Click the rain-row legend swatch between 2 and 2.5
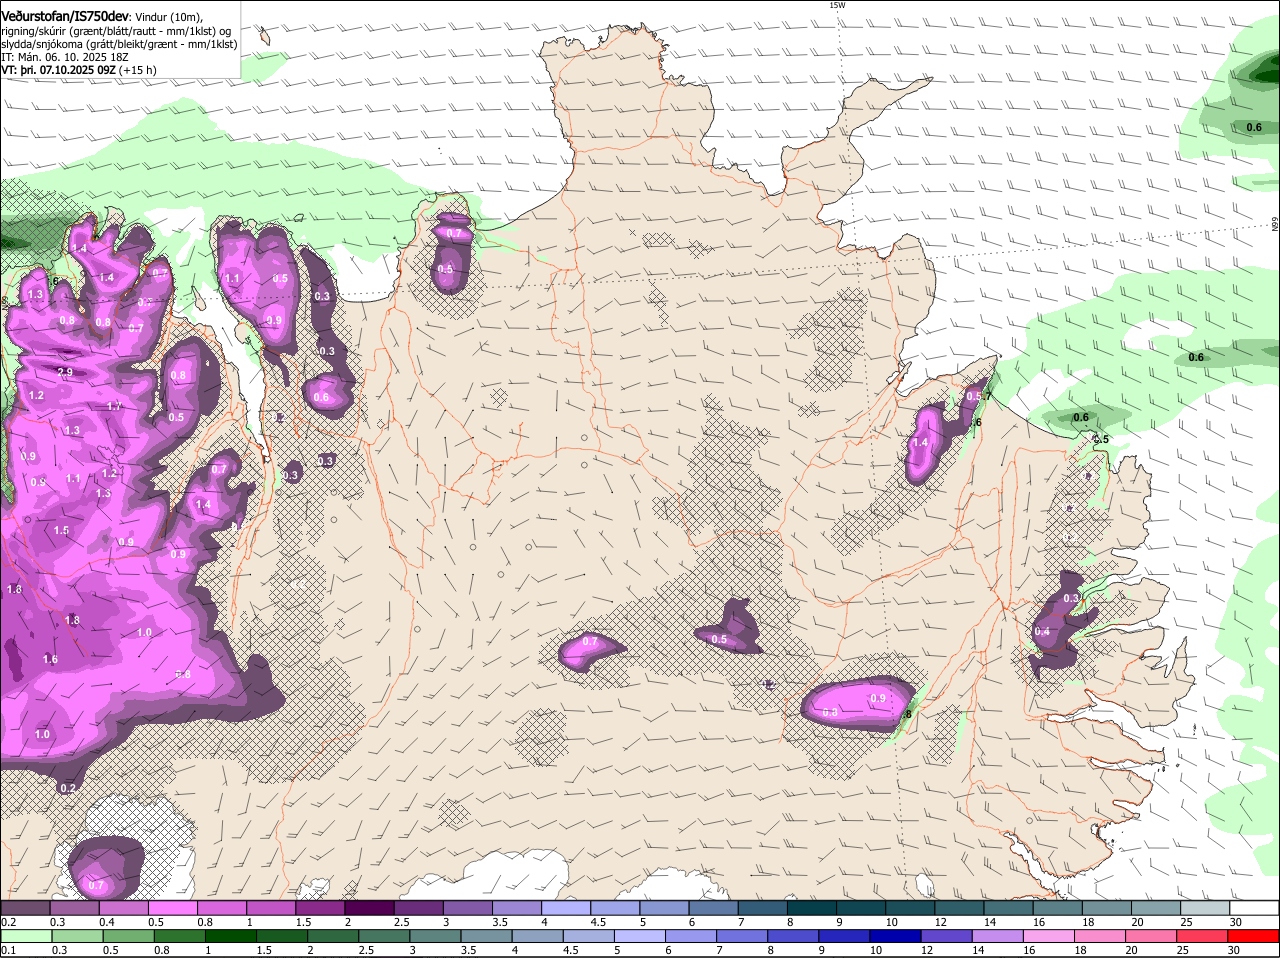The width and height of the screenshot is (1280, 958). click(334, 936)
